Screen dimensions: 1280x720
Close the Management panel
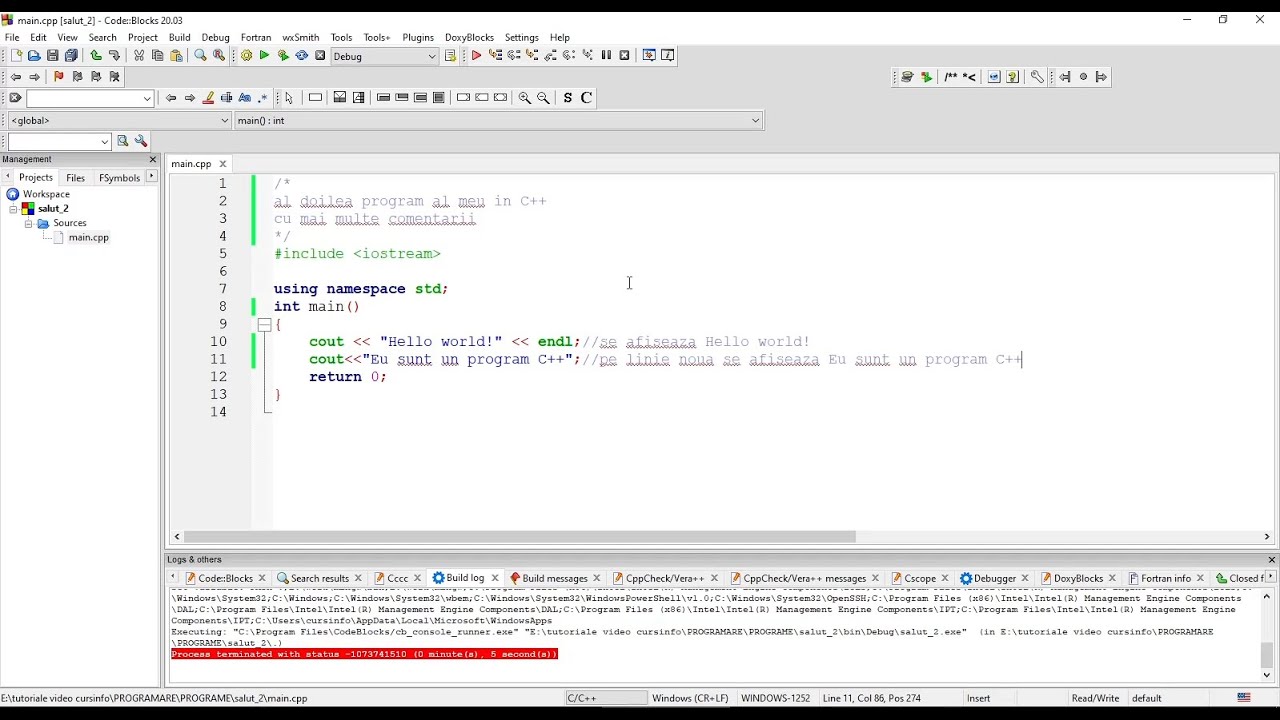(153, 160)
